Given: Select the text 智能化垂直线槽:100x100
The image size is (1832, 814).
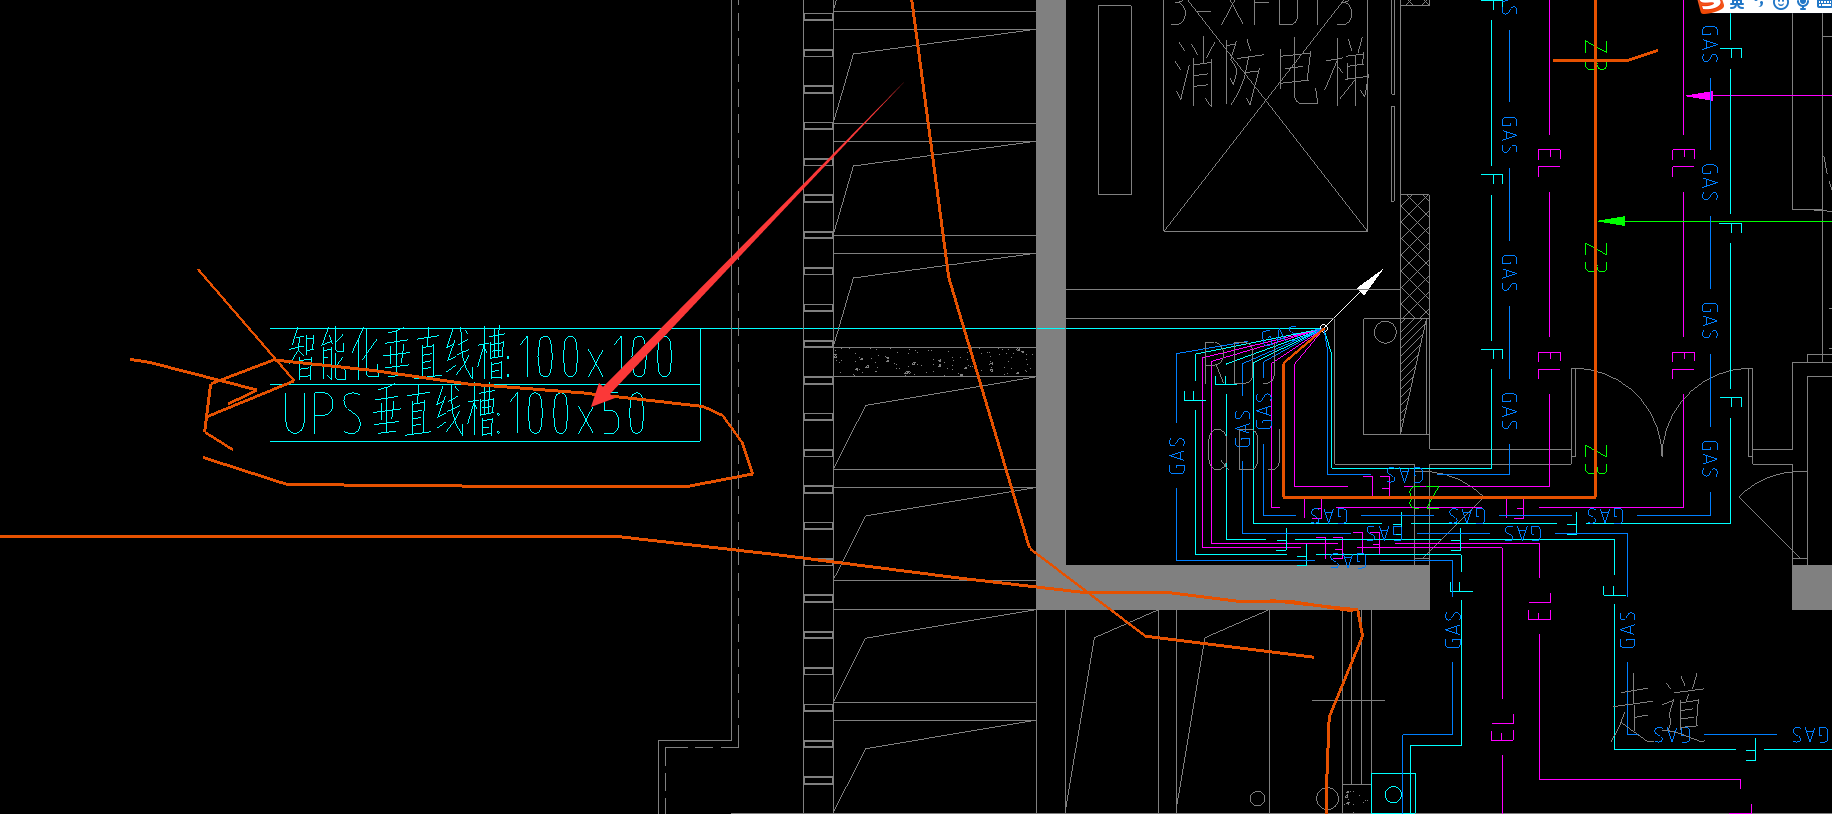Looking at the screenshot, I should coord(482,355).
